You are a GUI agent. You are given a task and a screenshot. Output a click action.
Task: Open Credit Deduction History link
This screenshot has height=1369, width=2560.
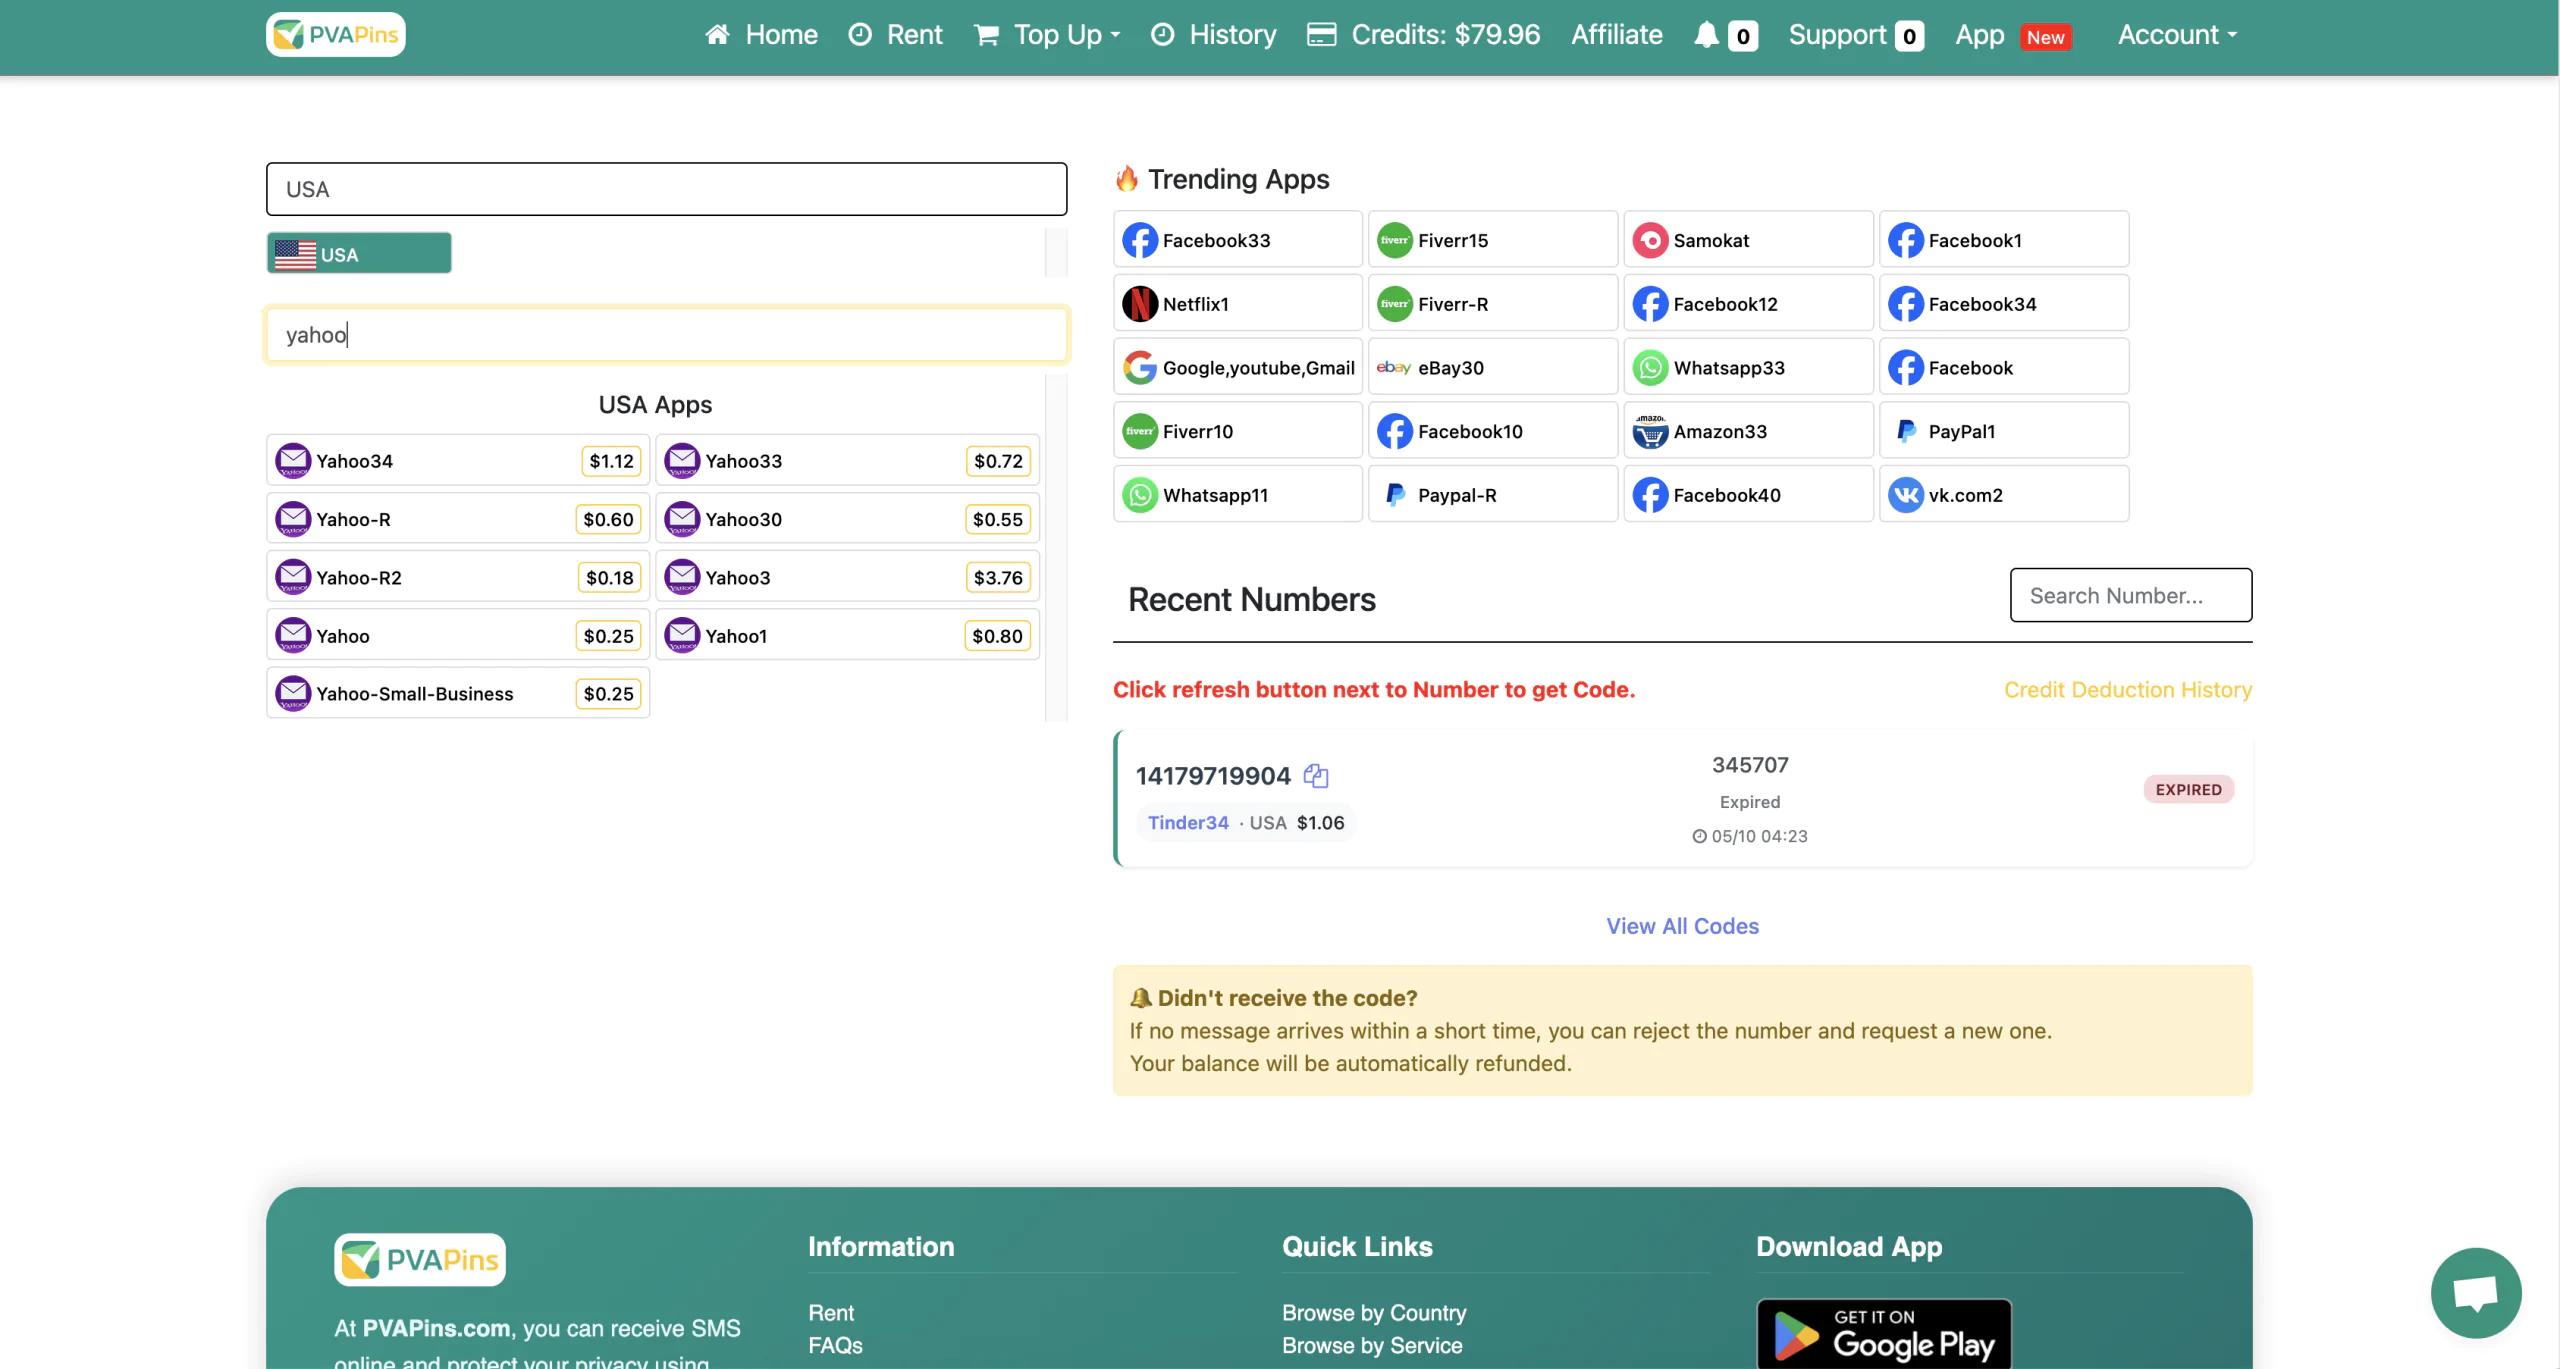pyautogui.click(x=2127, y=690)
